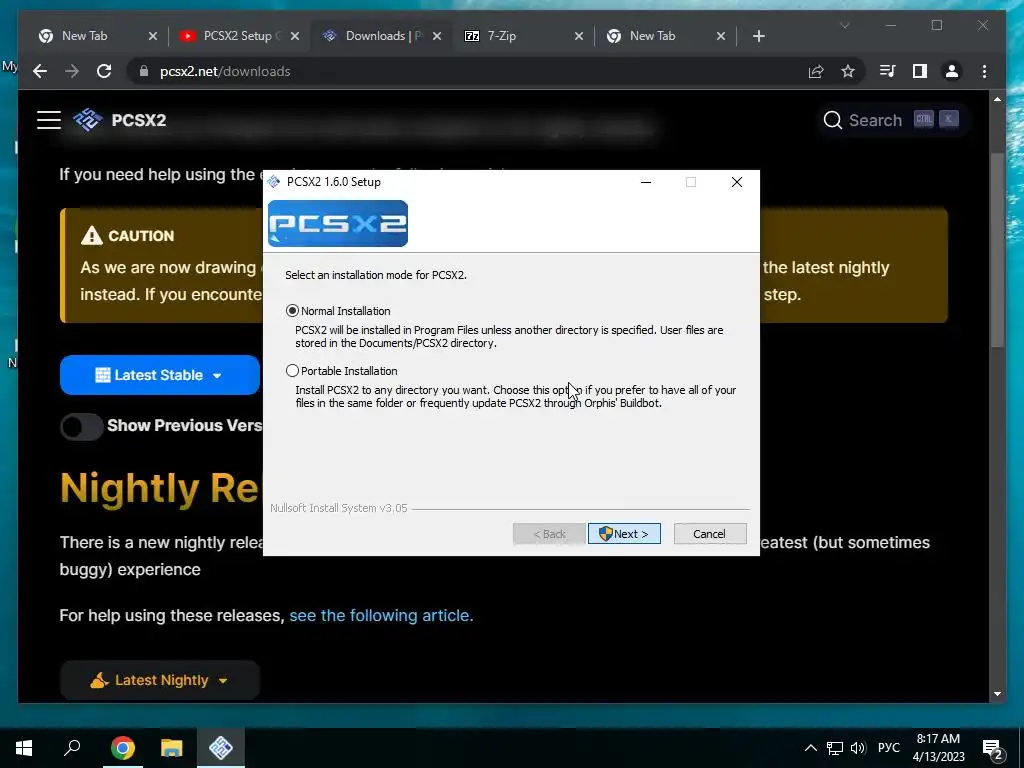Open Windows taskbar search
Image resolution: width=1024 pixels, height=768 pixels.
72,748
